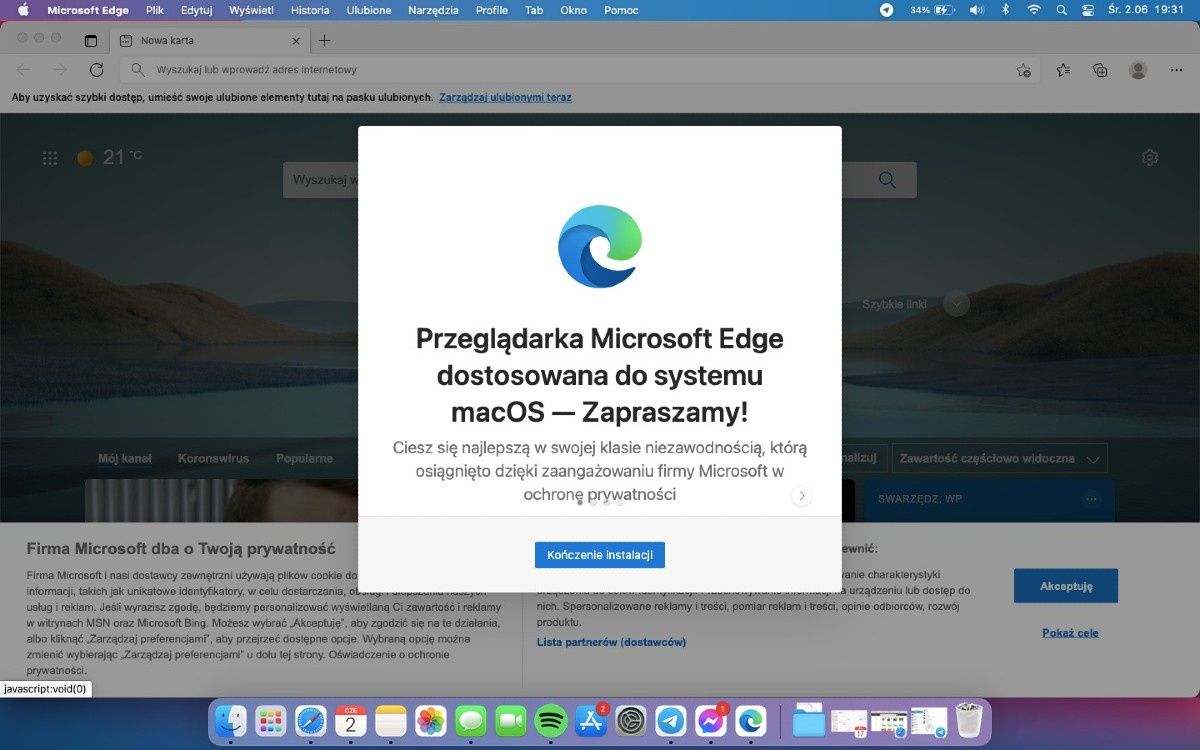1200x750 pixels.
Task: Open a new tab with plus
Action: pyautogui.click(x=324, y=41)
